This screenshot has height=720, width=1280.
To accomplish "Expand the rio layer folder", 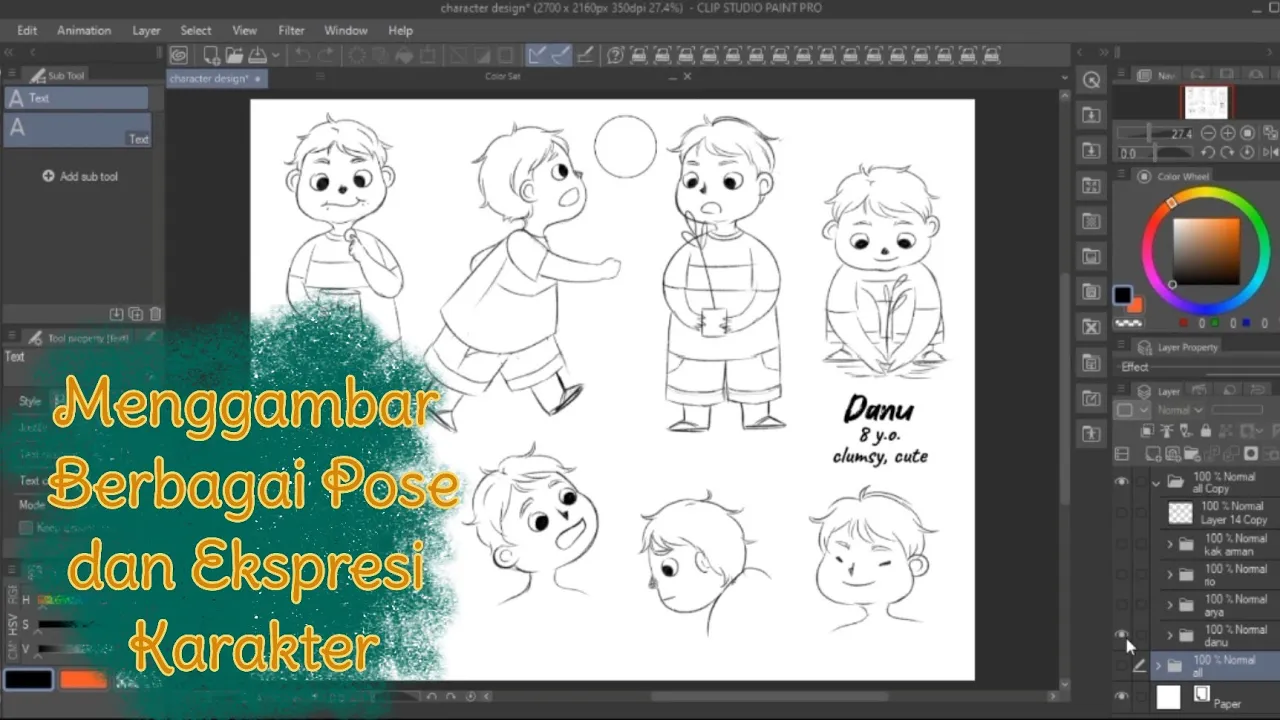I will 1169,574.
